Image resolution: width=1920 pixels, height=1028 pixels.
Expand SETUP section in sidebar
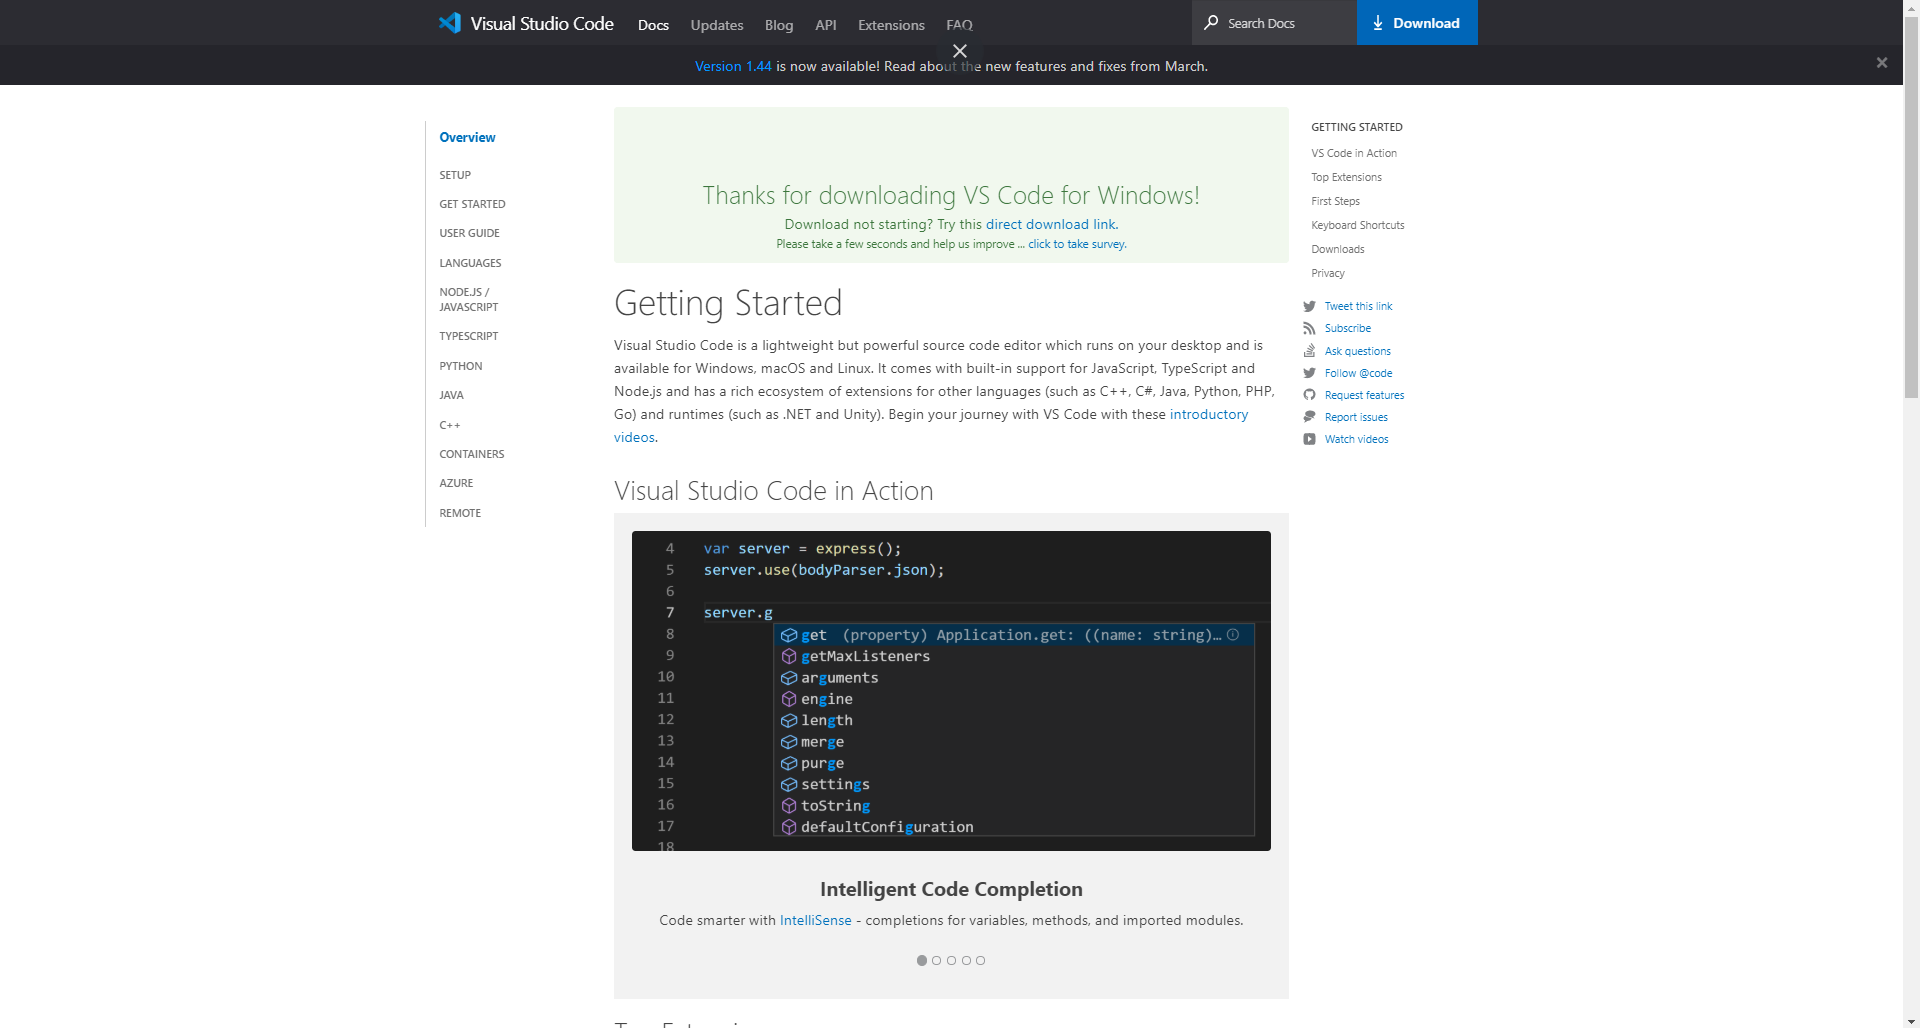455,175
